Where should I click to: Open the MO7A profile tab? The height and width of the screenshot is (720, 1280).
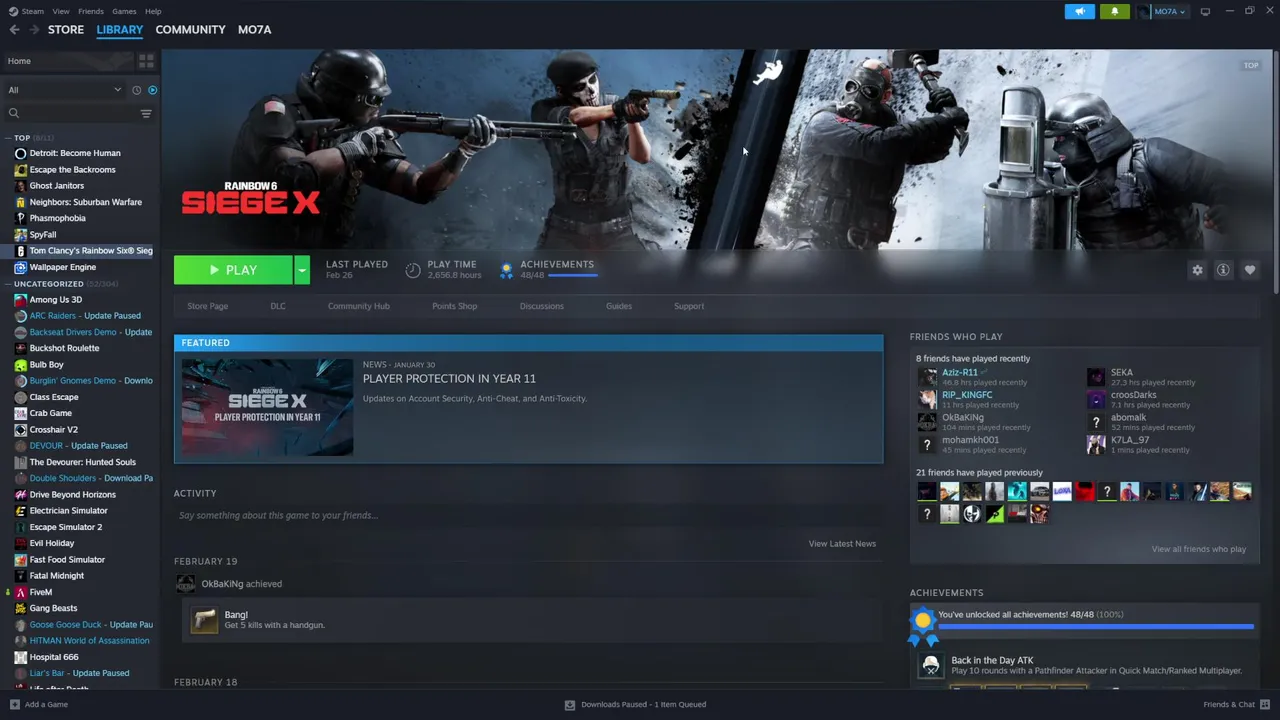[x=254, y=29]
